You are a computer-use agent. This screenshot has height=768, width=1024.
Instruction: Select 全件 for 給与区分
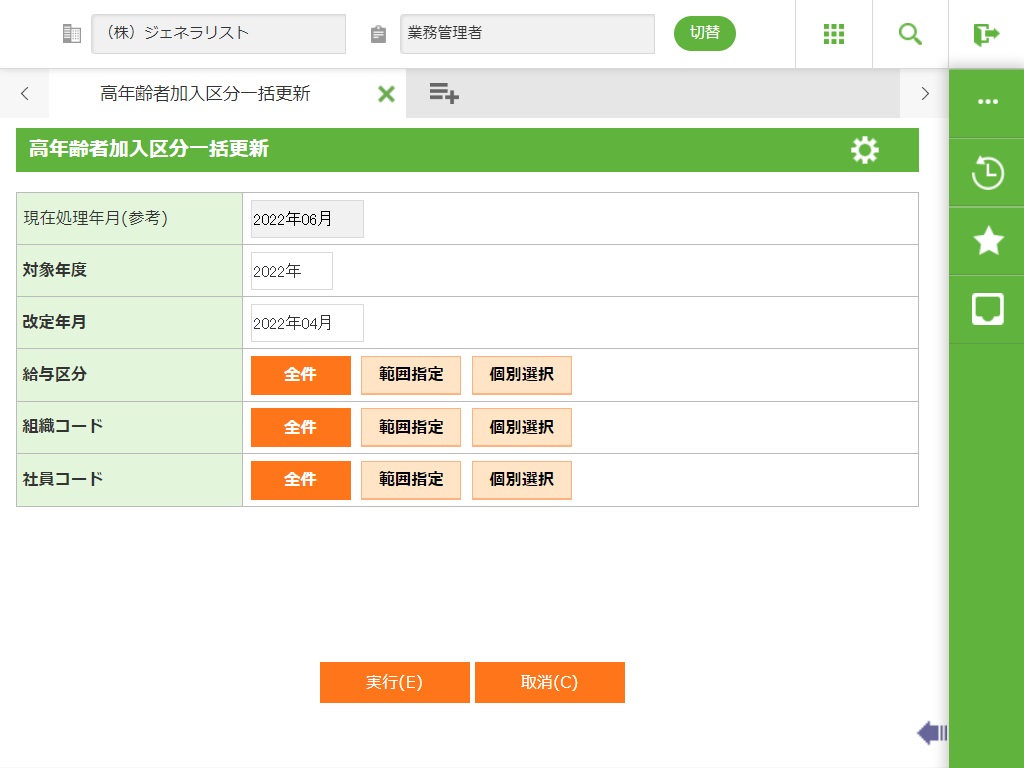(x=300, y=375)
